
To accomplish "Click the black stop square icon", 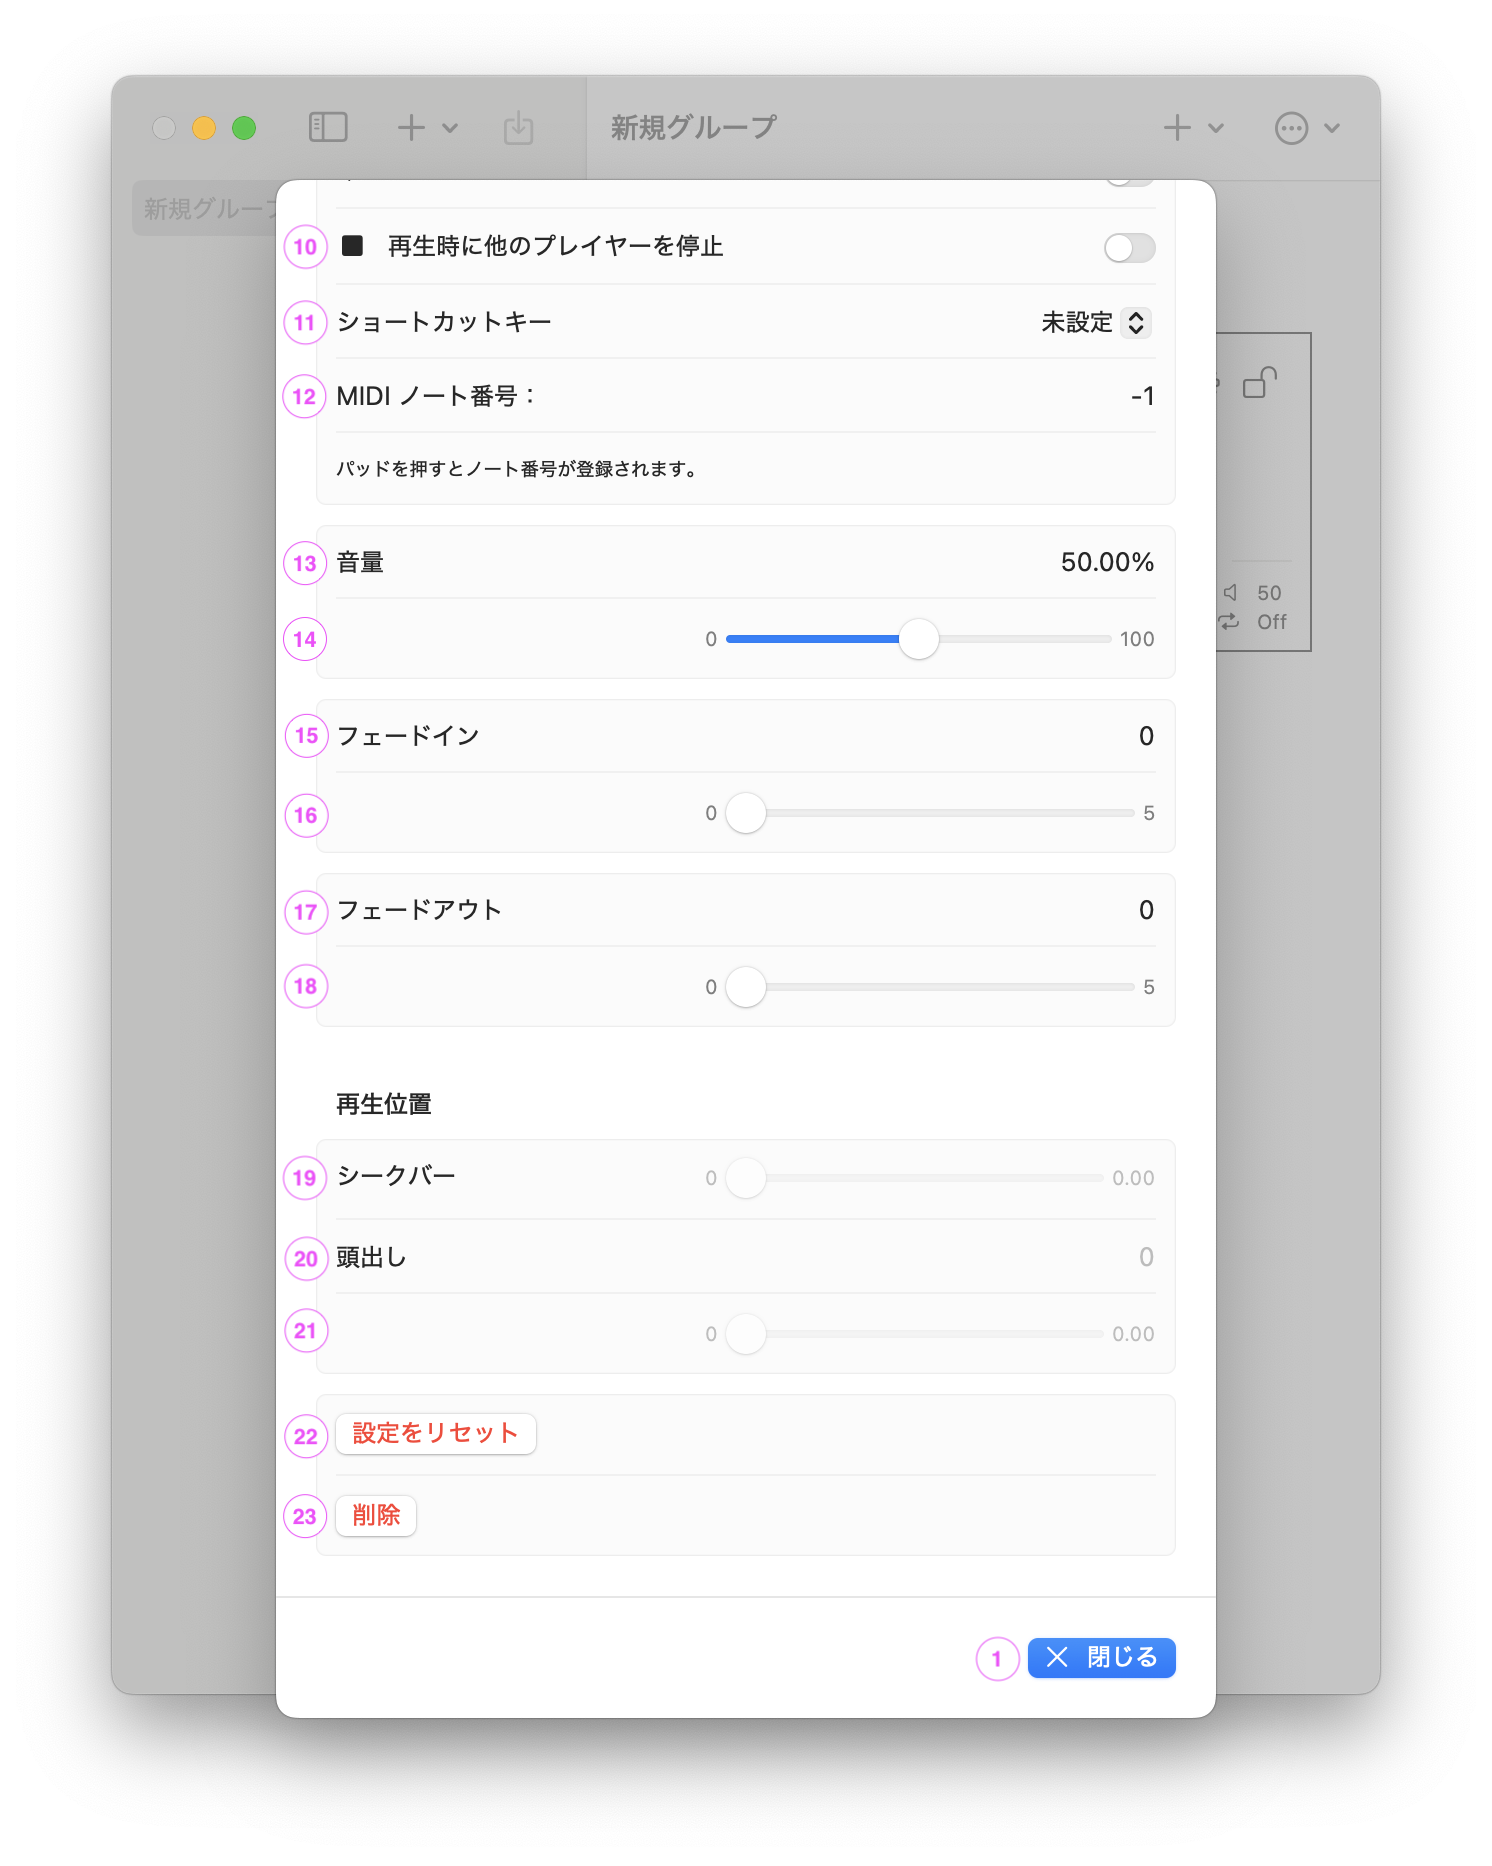I will (x=352, y=246).
